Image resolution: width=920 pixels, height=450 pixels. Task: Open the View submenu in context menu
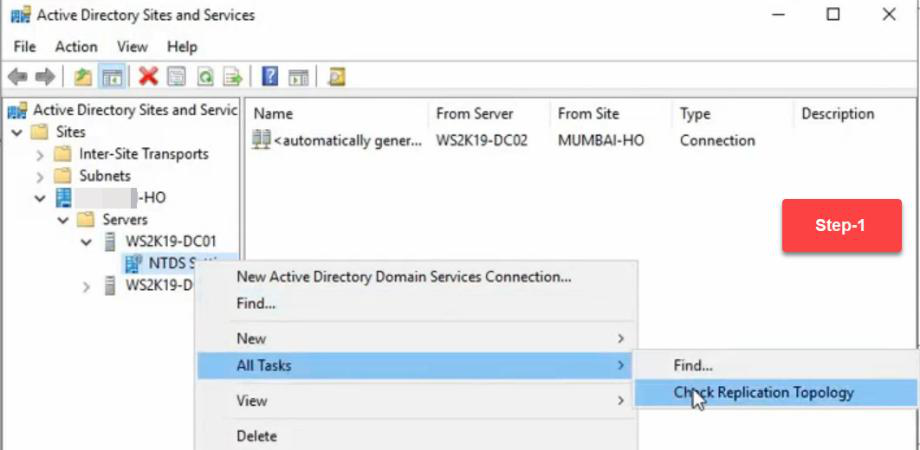click(417, 401)
